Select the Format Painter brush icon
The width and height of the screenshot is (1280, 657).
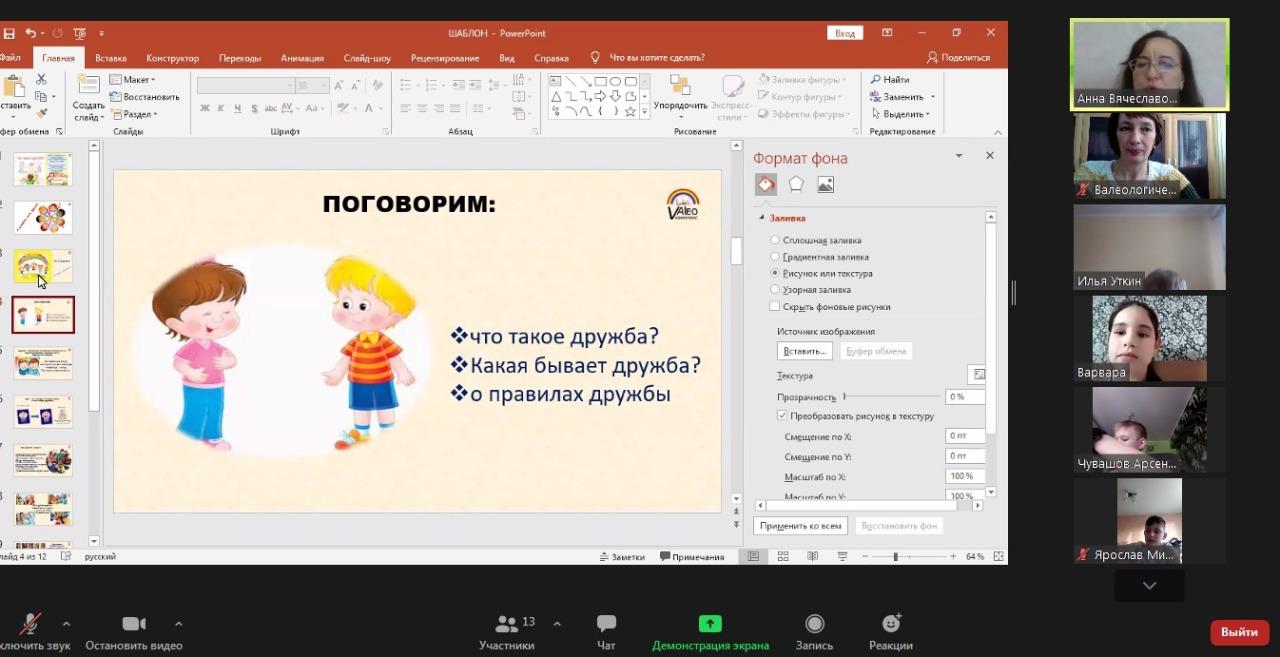(x=41, y=113)
